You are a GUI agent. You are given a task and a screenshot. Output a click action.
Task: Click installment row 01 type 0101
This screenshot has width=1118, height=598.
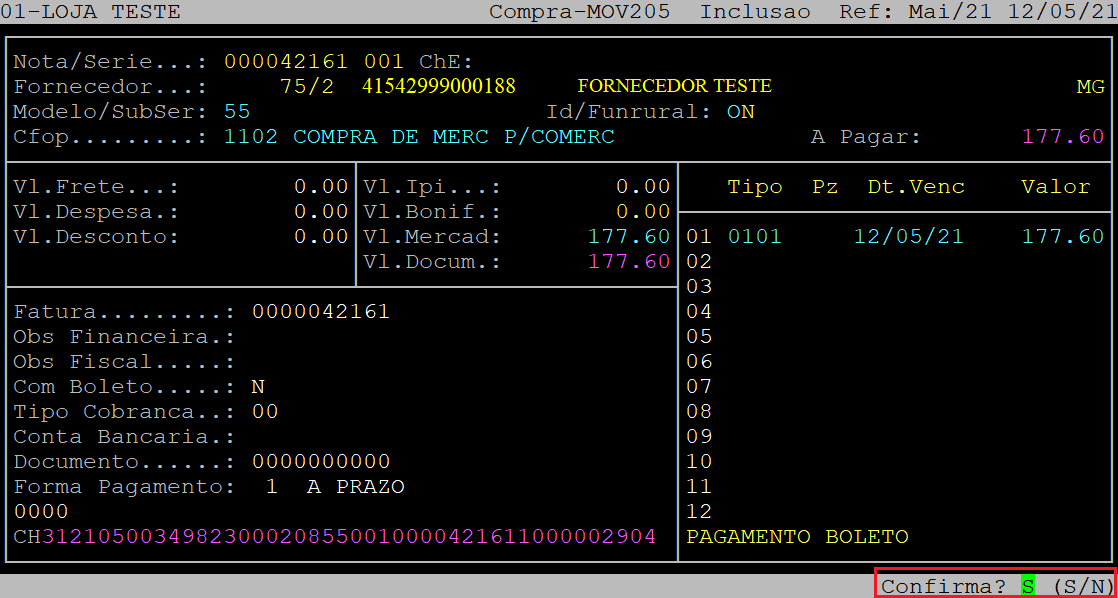click(x=754, y=236)
